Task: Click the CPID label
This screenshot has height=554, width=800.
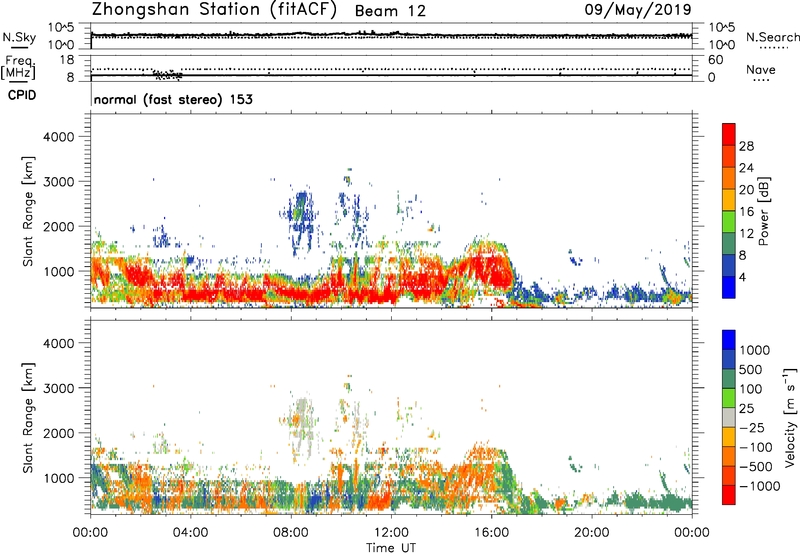Action: (22, 95)
